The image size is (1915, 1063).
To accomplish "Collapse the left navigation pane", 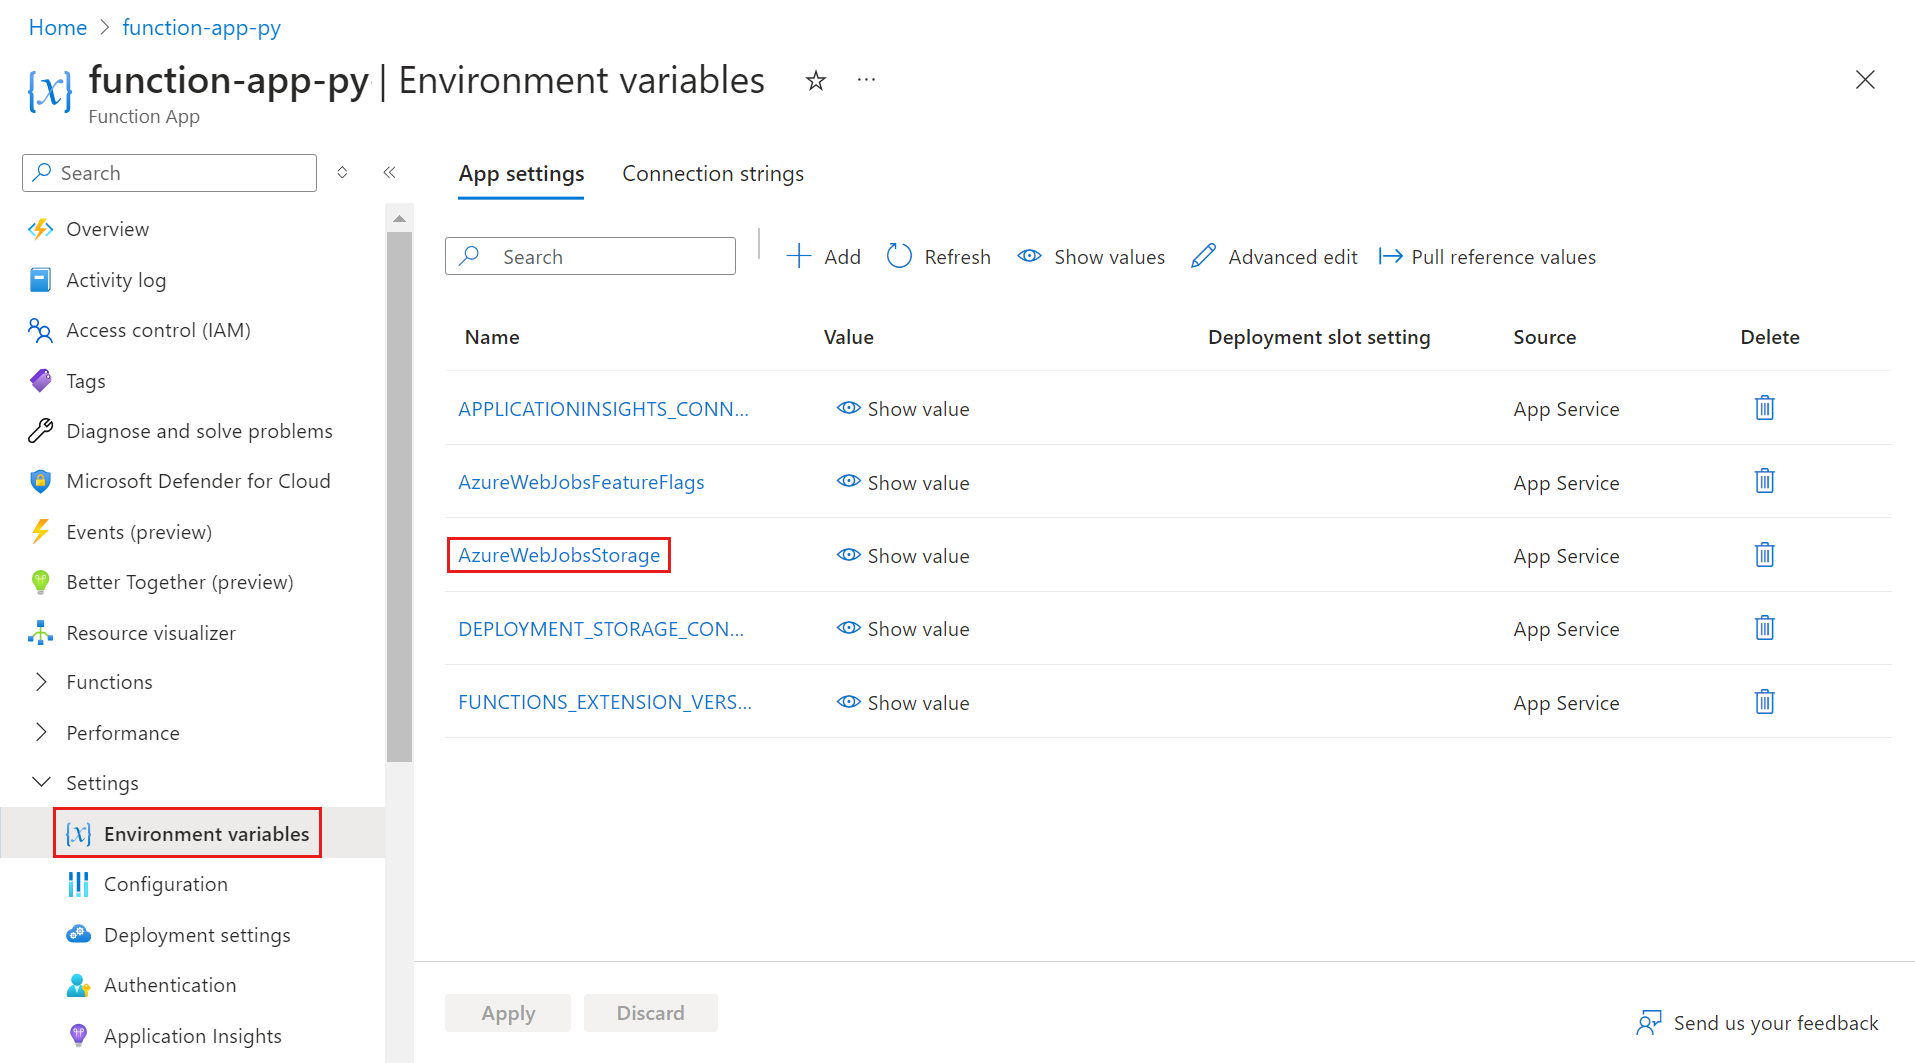I will click(x=390, y=172).
